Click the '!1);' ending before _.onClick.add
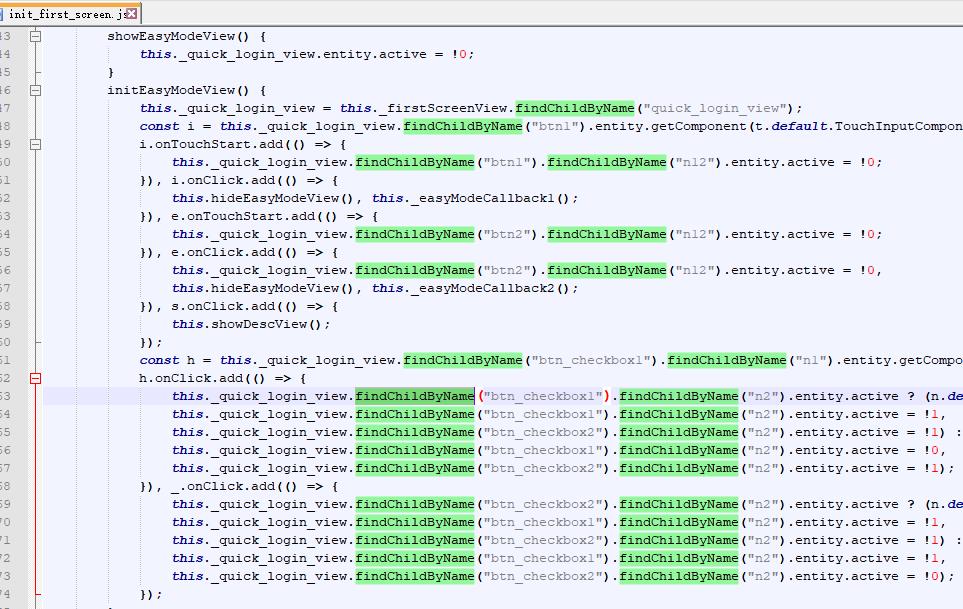Viewport: 963px width, 609px height. pyautogui.click(x=940, y=468)
